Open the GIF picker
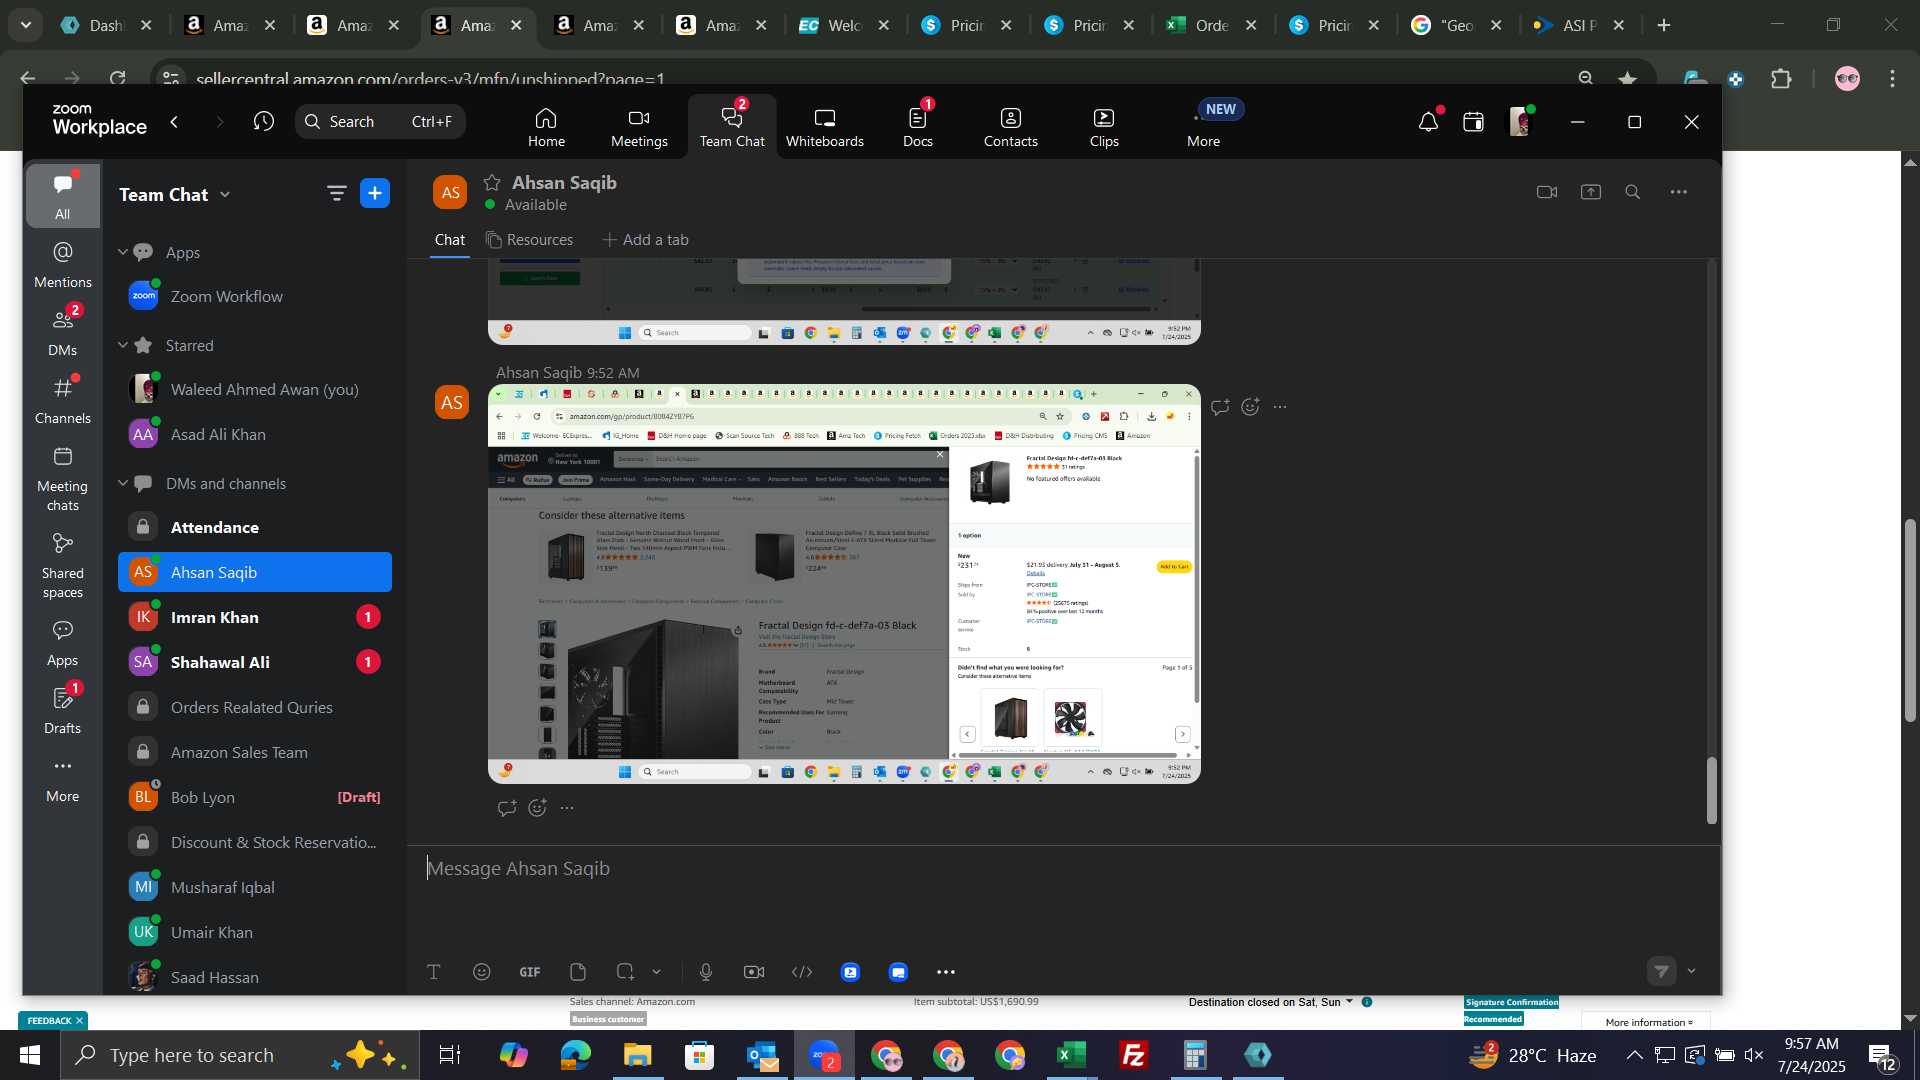Screen dimensions: 1920x1080 530,972
